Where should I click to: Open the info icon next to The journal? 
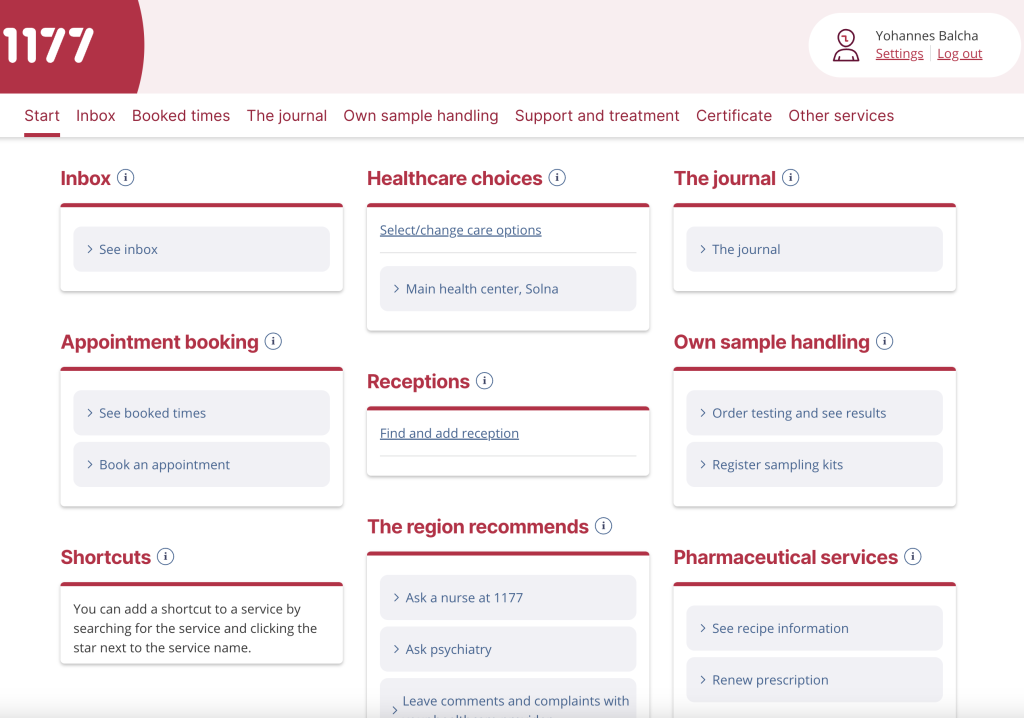pyautogui.click(x=791, y=177)
